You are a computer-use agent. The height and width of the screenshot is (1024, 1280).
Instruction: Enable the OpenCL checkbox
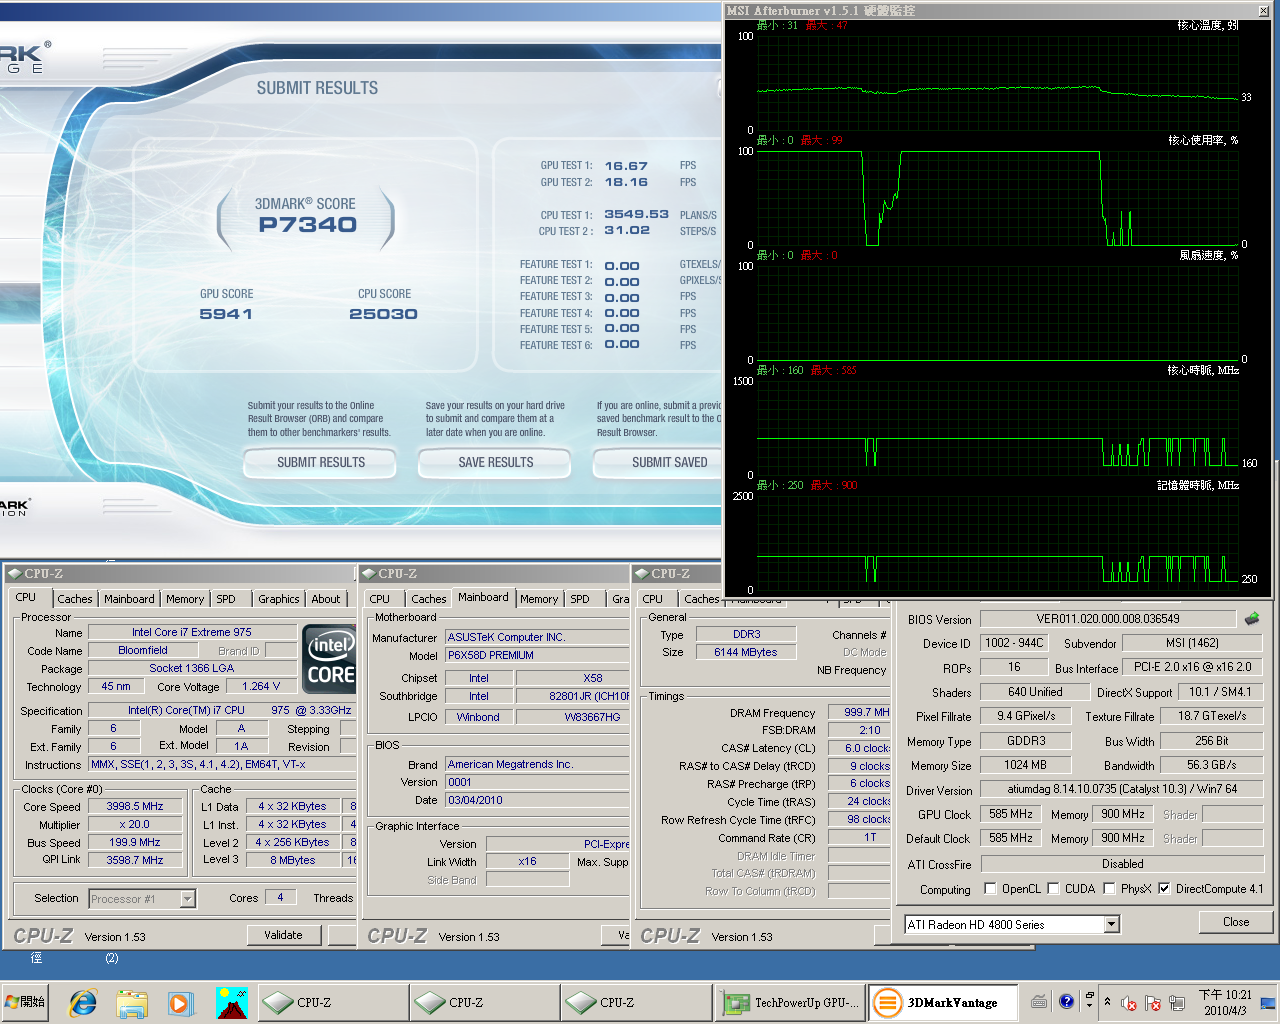pos(990,888)
